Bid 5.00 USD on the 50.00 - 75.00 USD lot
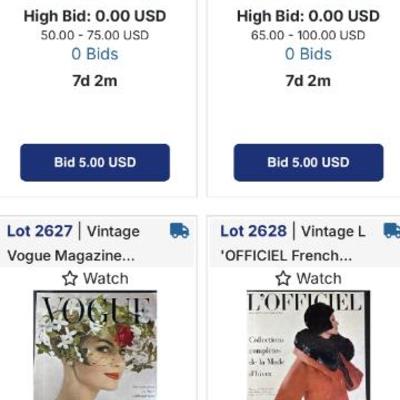 tap(95, 163)
